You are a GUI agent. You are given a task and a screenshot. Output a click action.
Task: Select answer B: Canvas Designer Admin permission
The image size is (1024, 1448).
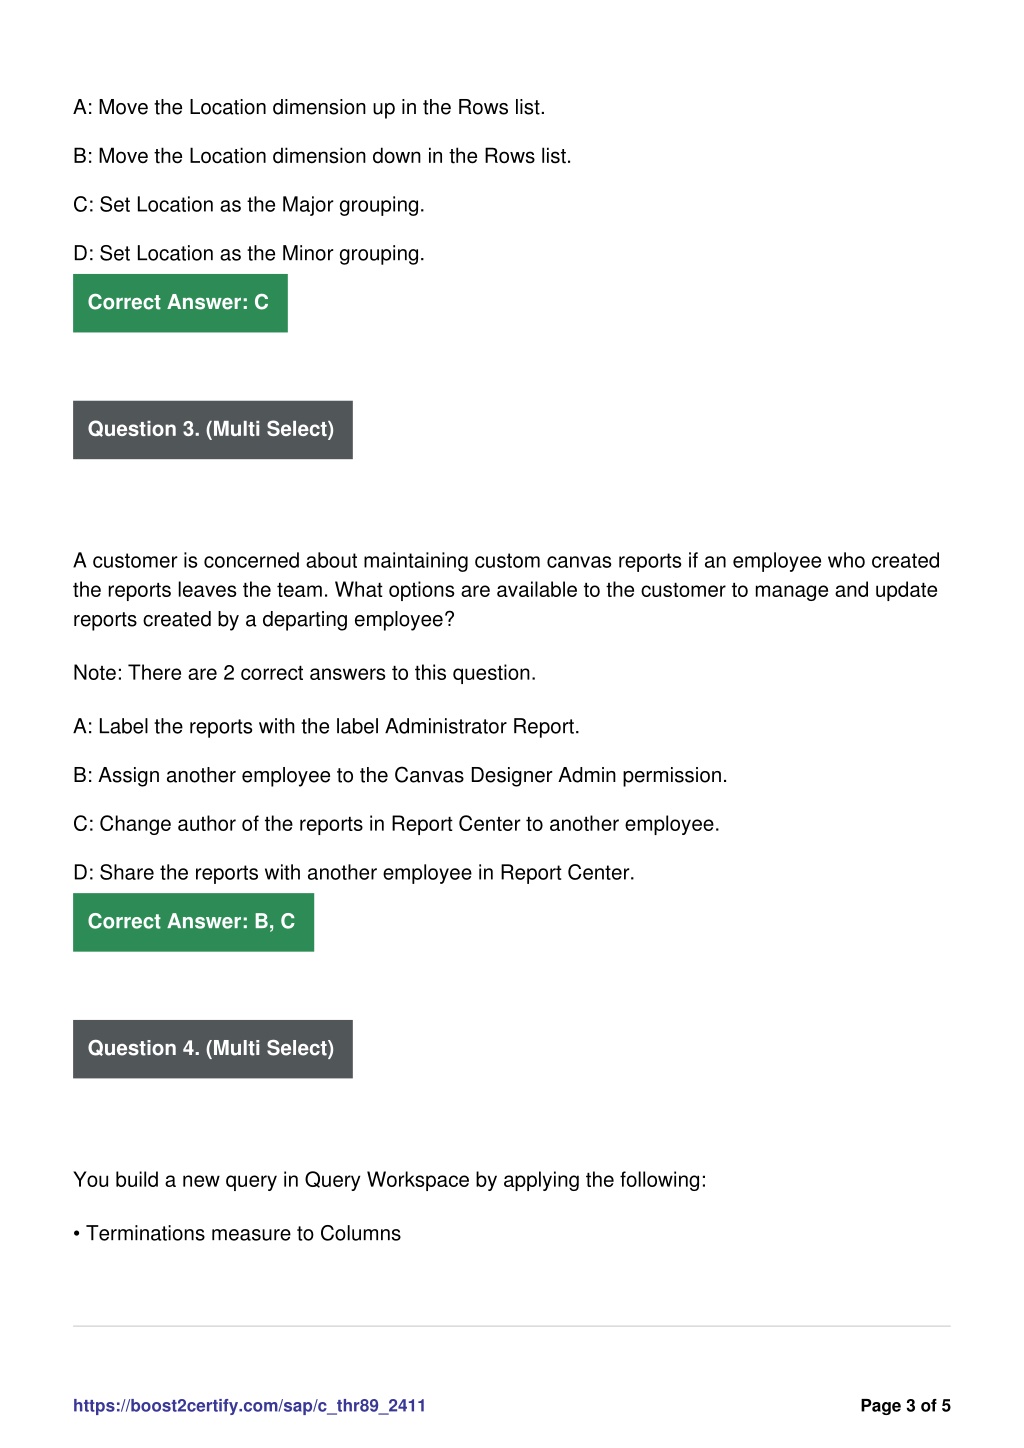pos(400,776)
